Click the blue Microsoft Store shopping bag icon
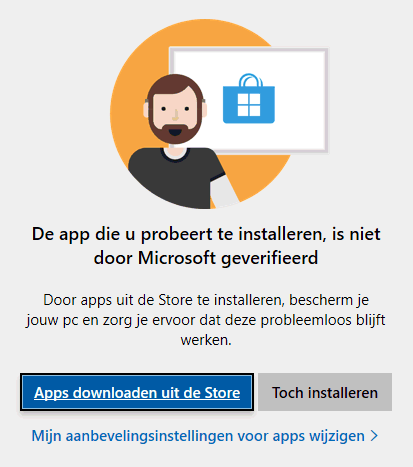 point(249,99)
